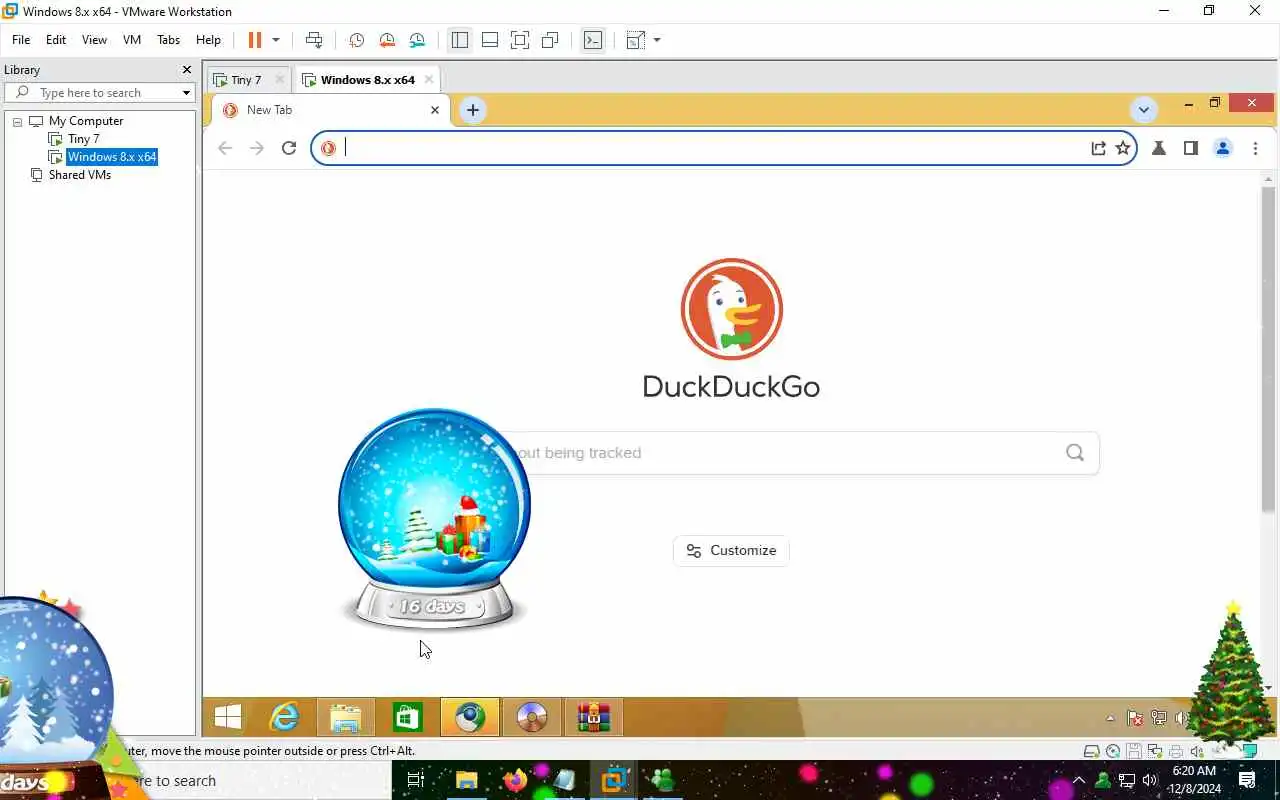Click the VMware CD/DVD status icon
The image size is (1280, 800).
click(1113, 751)
